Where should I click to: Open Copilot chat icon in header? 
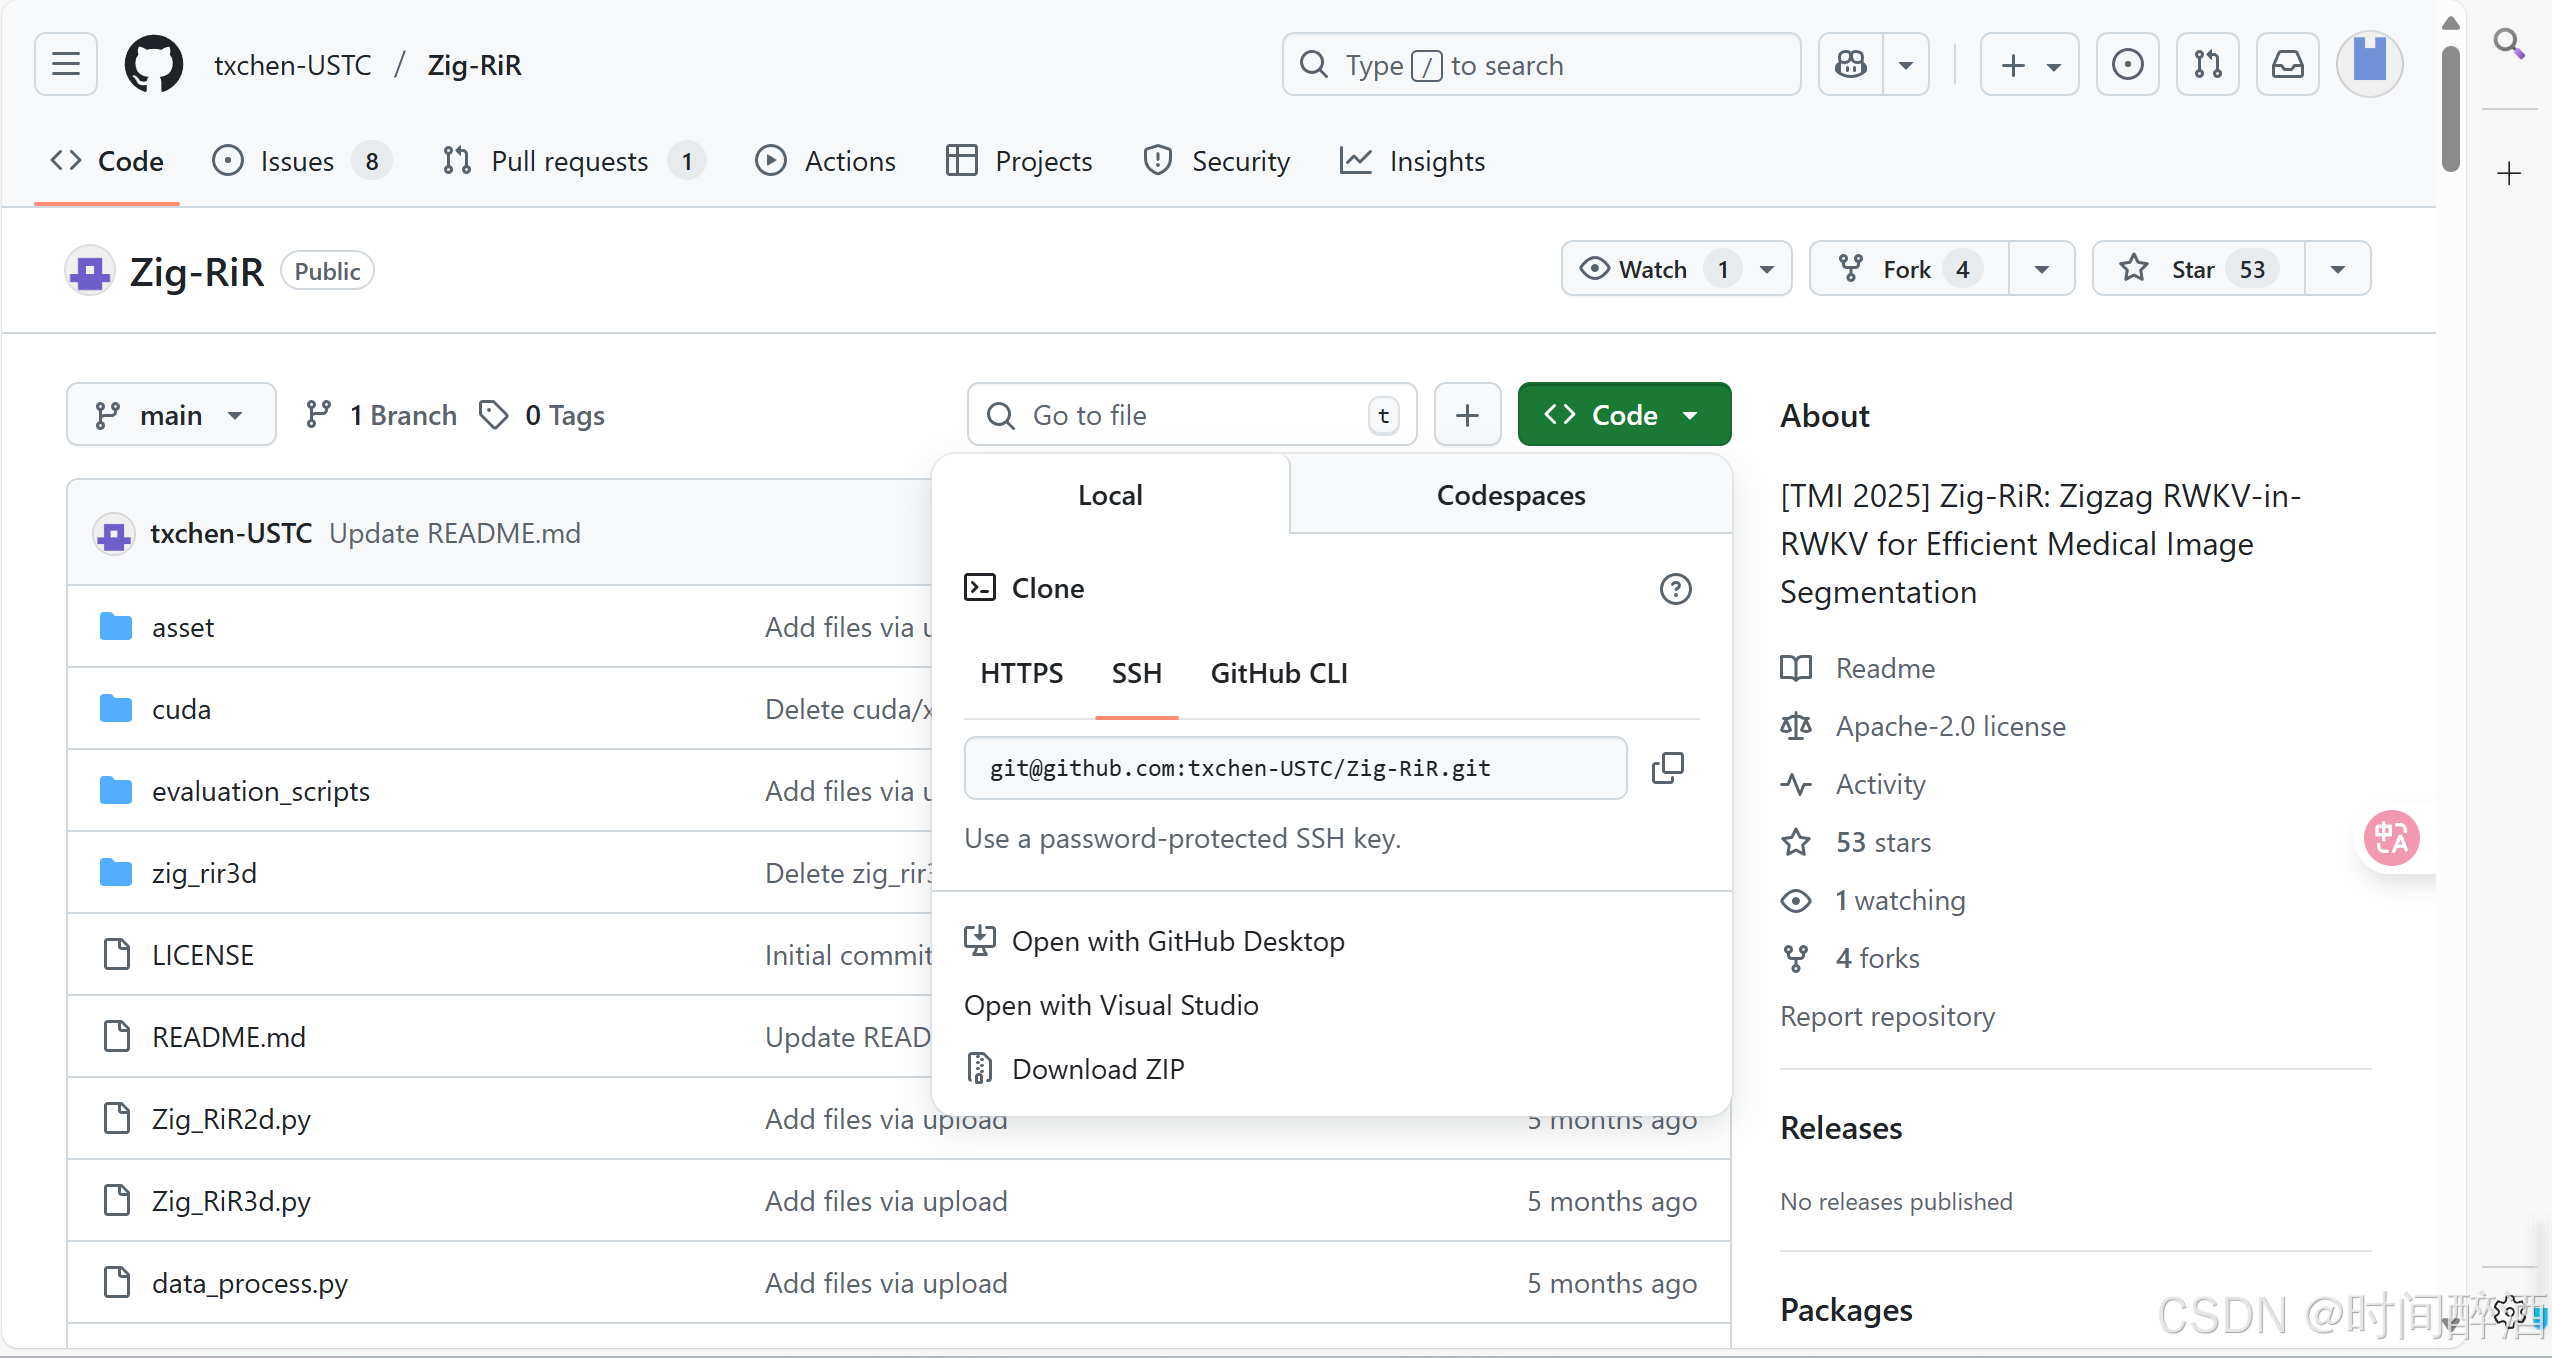tap(1851, 65)
